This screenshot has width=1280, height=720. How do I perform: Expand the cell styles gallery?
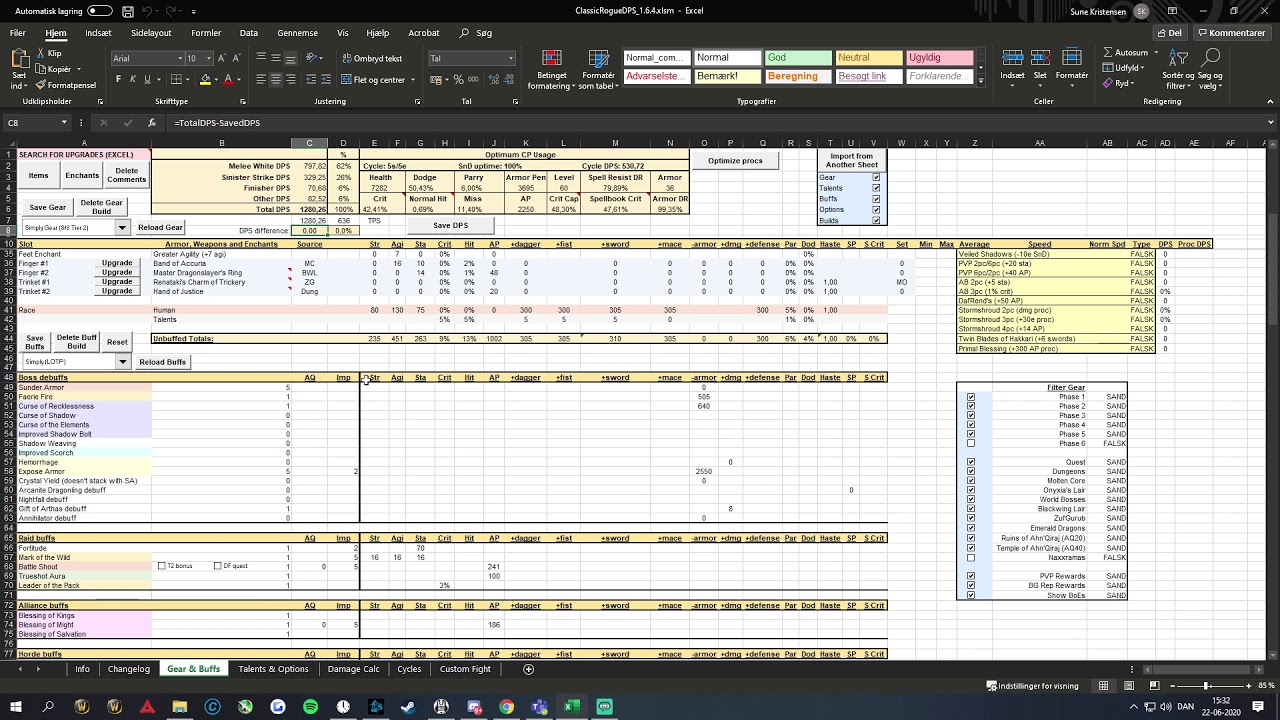[x=980, y=81]
